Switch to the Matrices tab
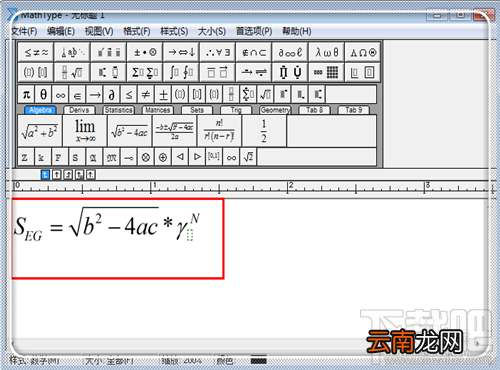Image resolution: width=500 pixels, height=370 pixels. coord(158,110)
